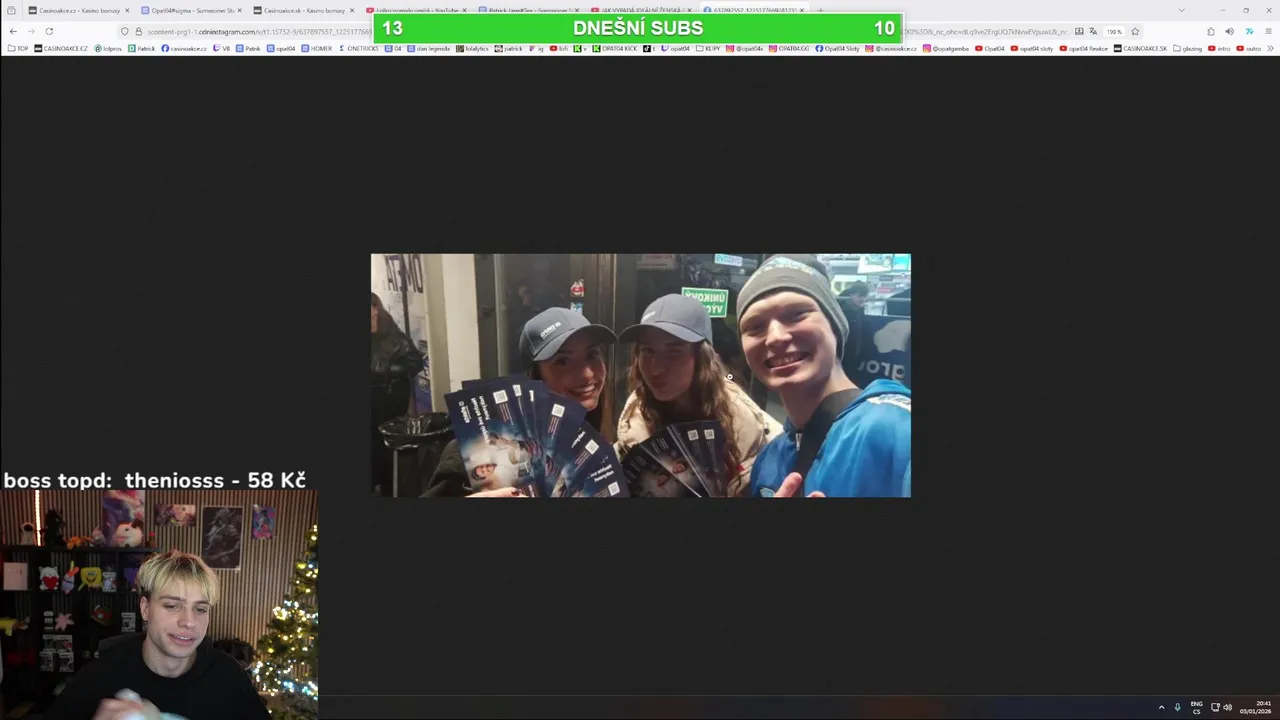1280x720 pixels.
Task: Open the ONETRICKS bookmark
Action: point(358,48)
